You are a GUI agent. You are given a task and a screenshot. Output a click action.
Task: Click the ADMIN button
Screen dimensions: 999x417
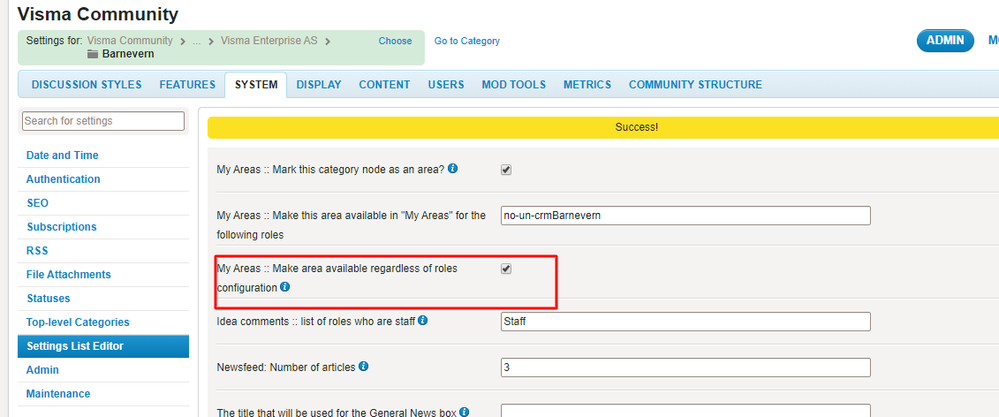point(945,41)
